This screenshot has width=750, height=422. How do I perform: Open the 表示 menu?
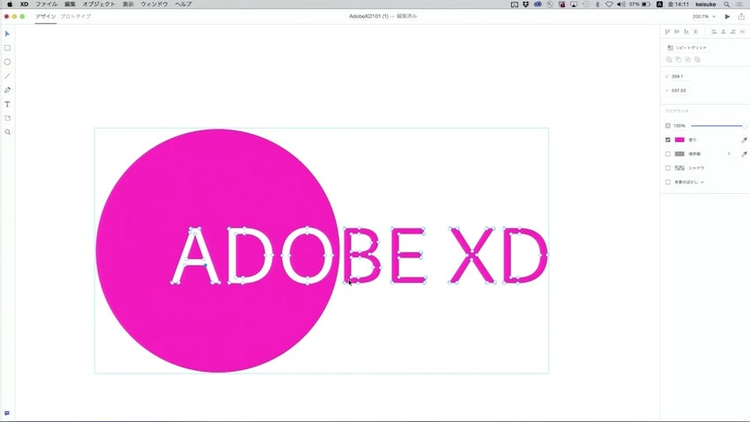tap(128, 4)
